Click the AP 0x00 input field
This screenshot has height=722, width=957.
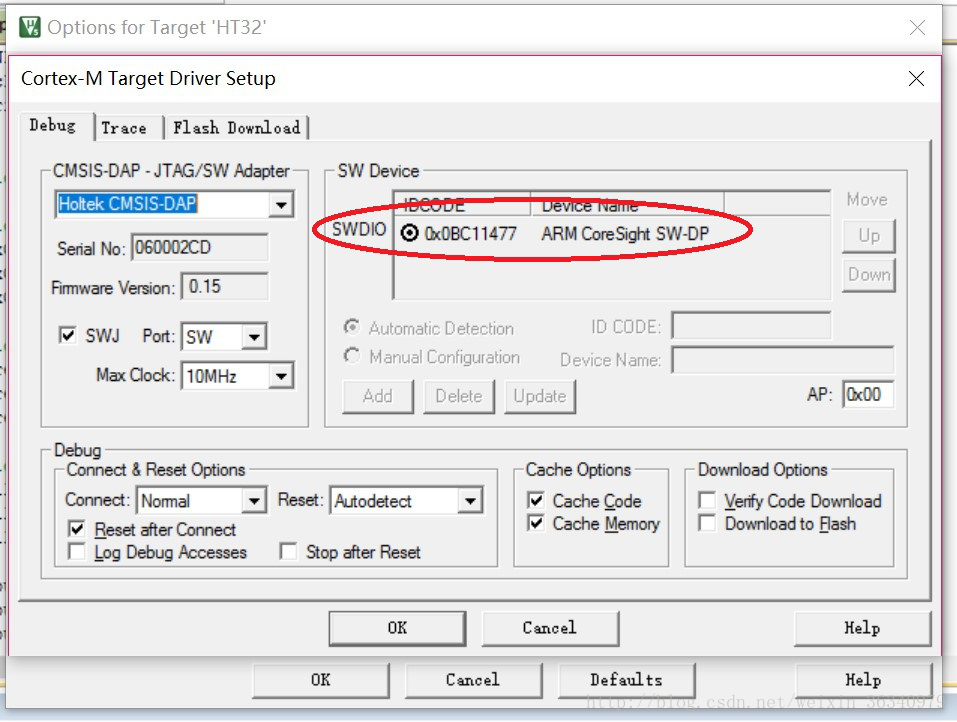869,394
